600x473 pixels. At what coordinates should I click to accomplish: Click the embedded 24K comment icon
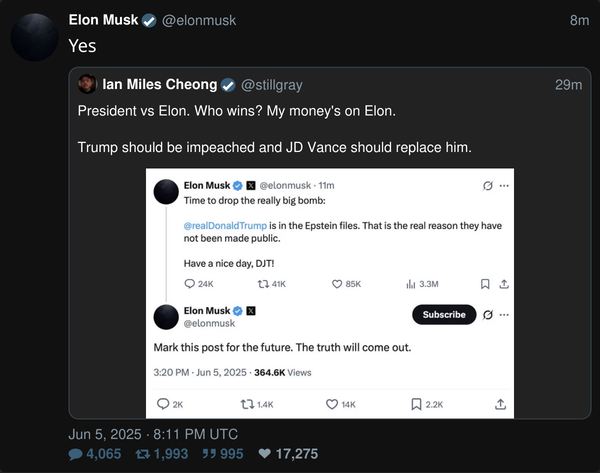pos(189,284)
